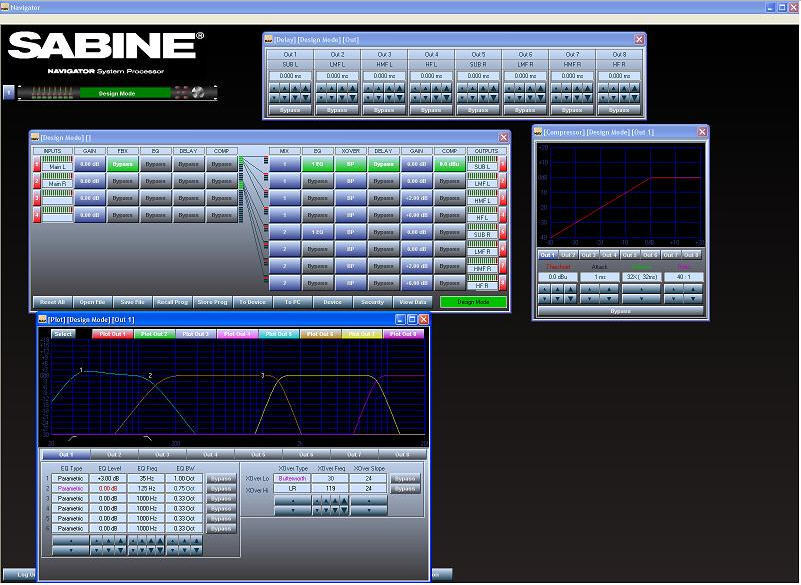Click red channel 2 button beside Main R input
This screenshot has width=801, height=585.
tap(37, 181)
